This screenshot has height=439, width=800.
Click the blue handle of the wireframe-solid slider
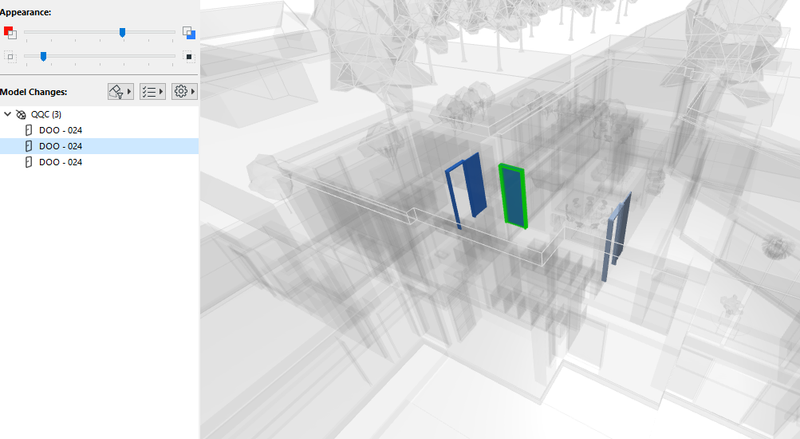point(43,57)
